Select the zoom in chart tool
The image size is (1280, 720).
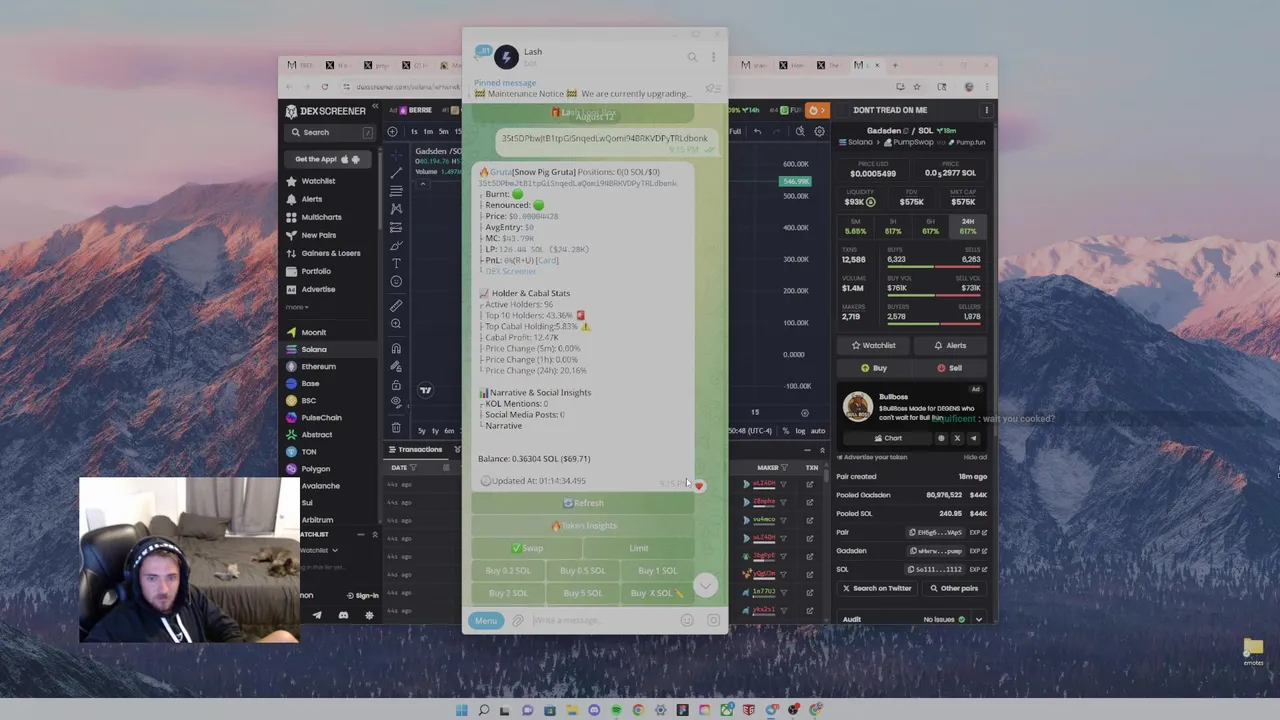pyautogui.click(x=396, y=324)
